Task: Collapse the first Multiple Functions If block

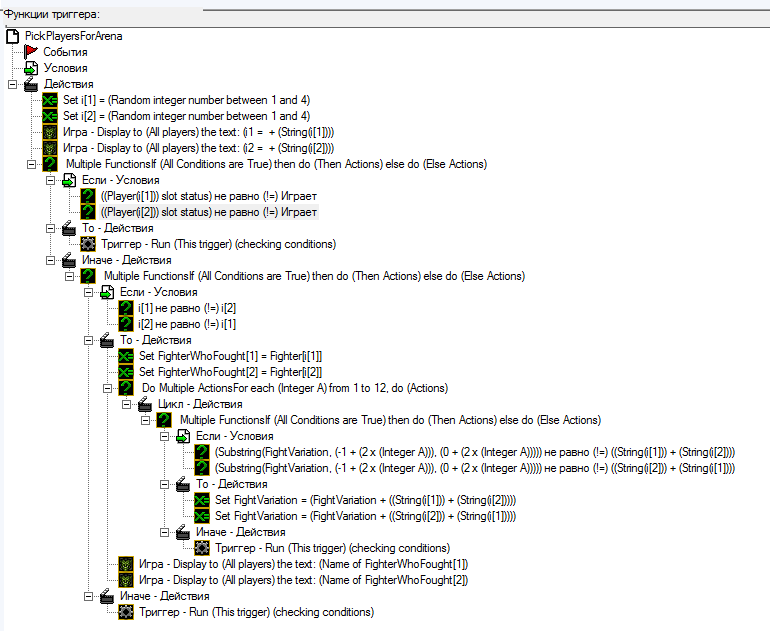Action: tap(31, 165)
